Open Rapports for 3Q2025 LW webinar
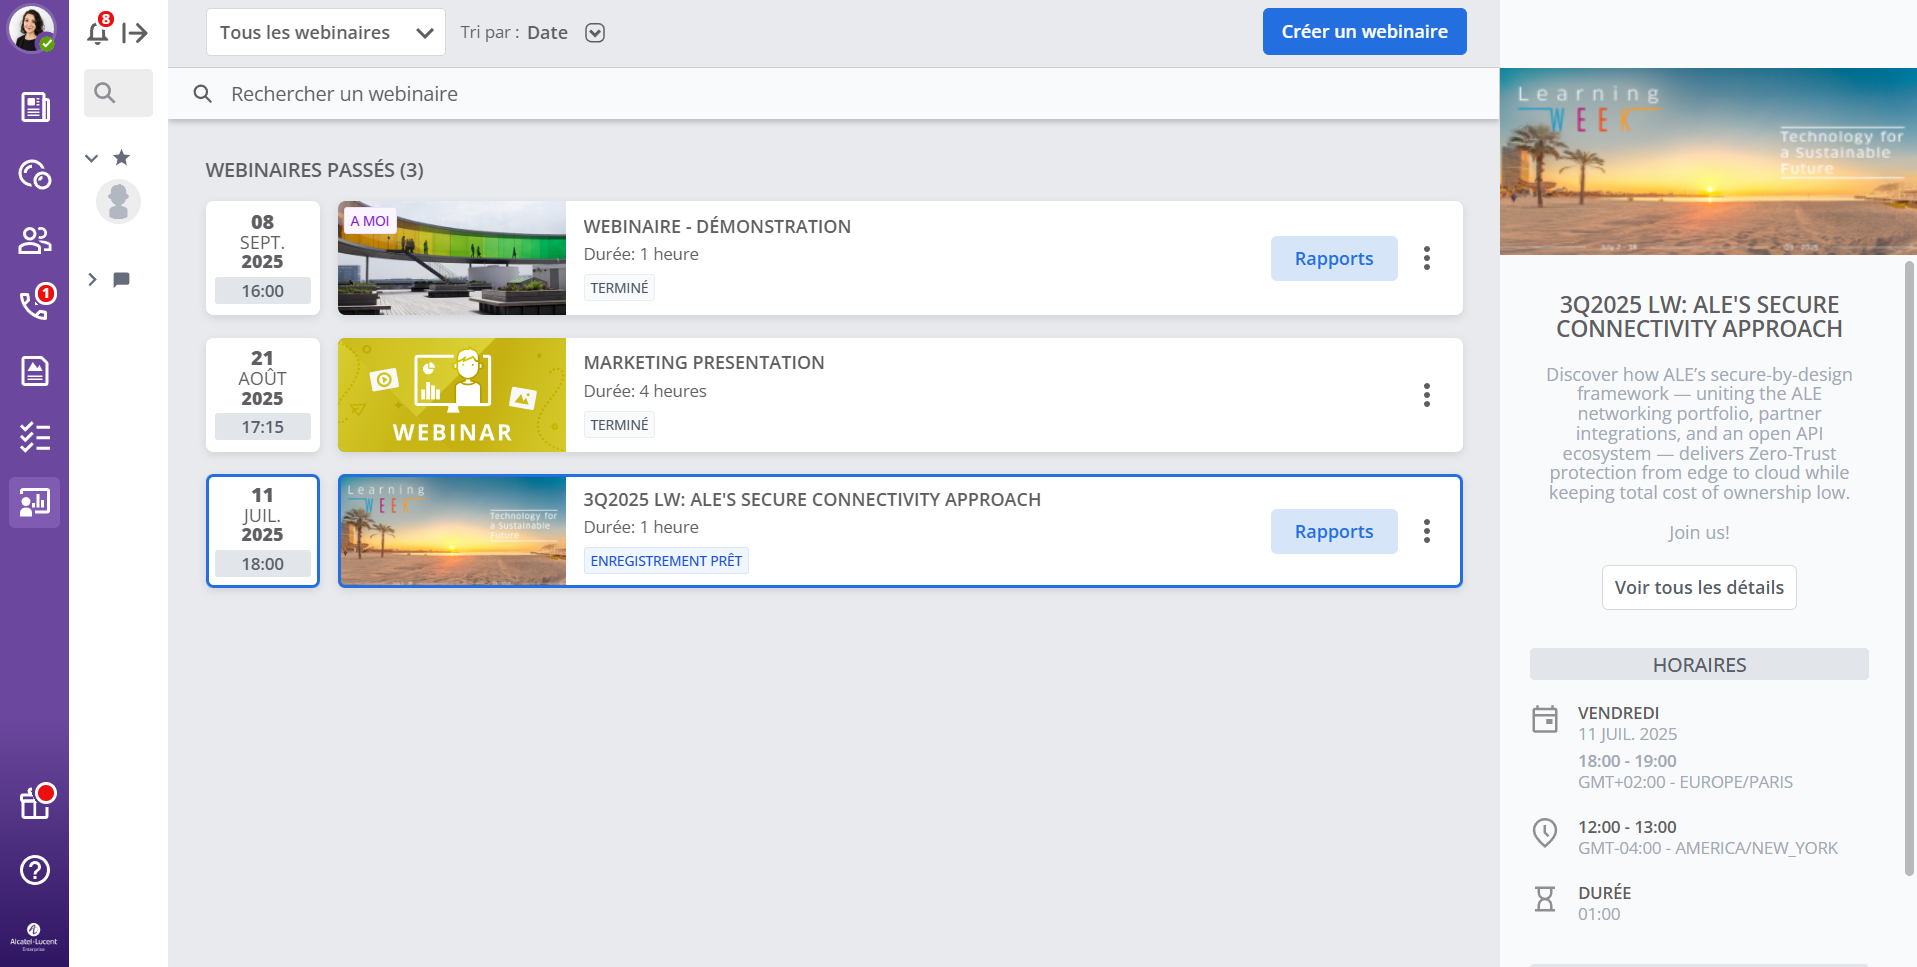 tap(1334, 531)
